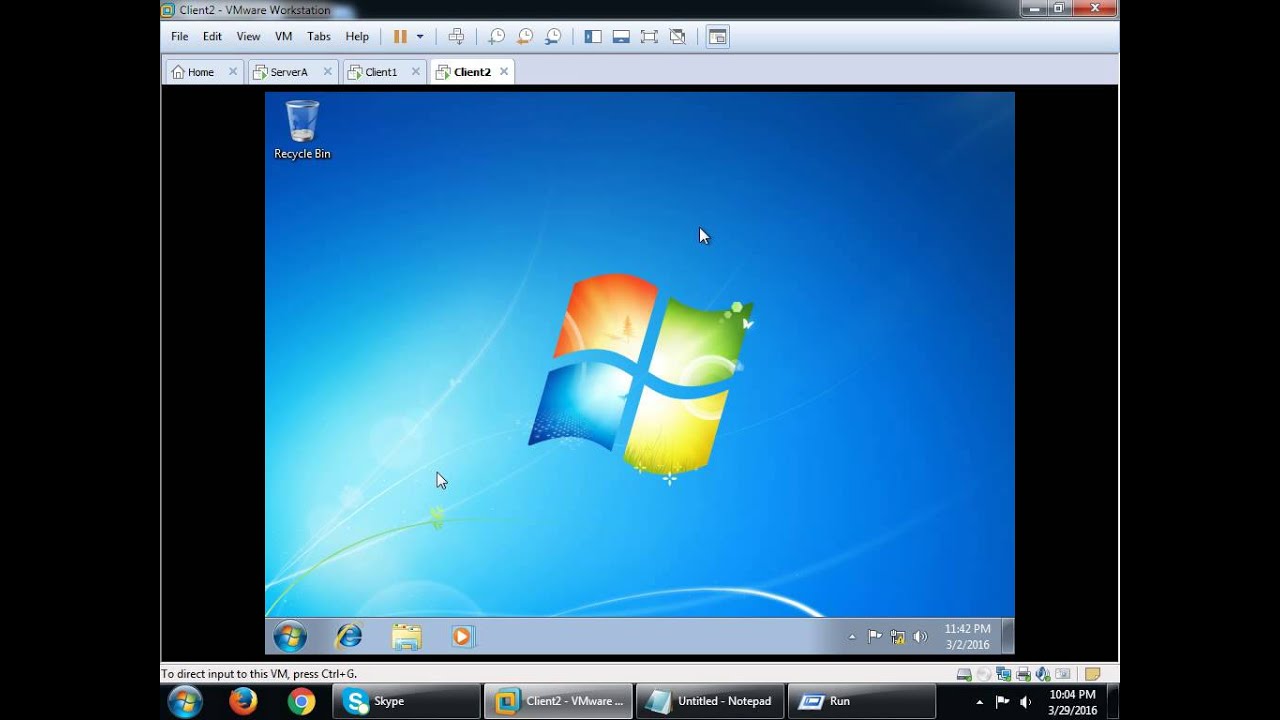Send Ctrl+Alt+Del using the toolbar icon
This screenshot has height=720, width=1280.
tap(456, 37)
